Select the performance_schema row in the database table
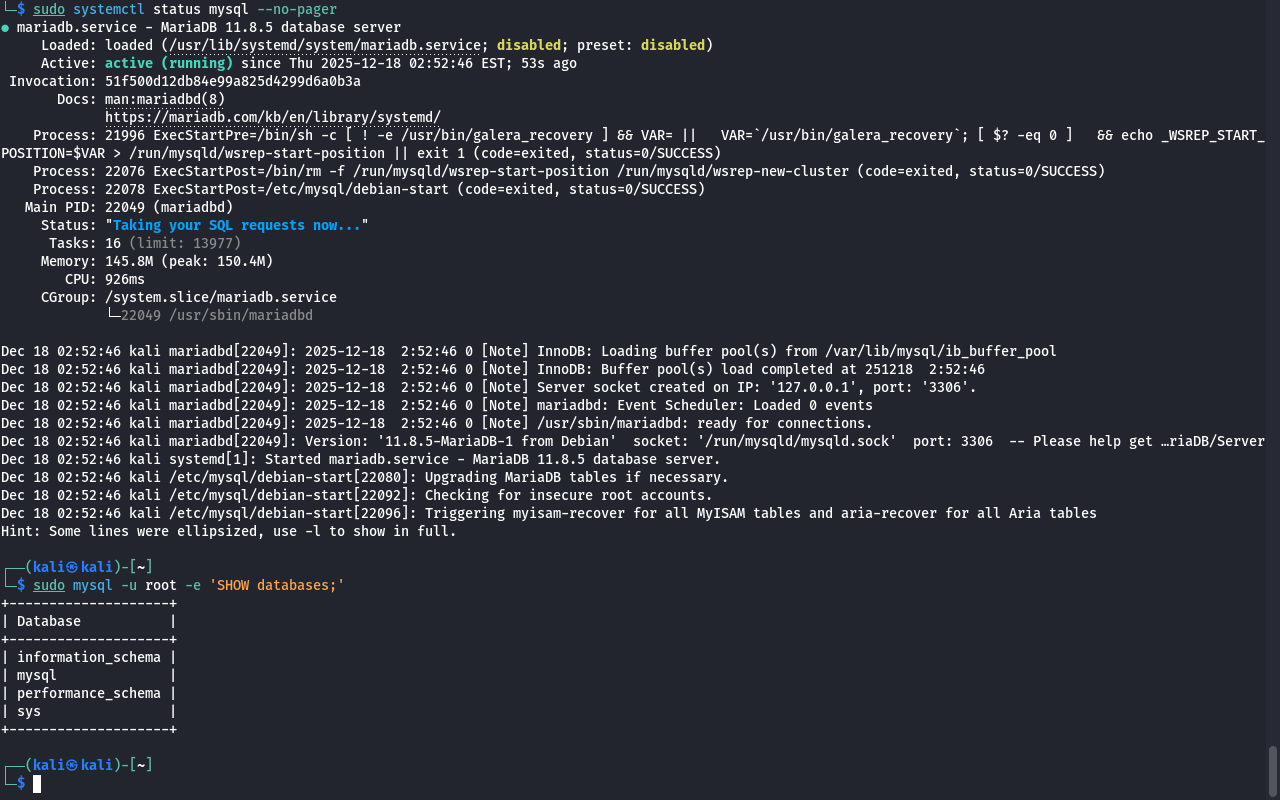The height and width of the screenshot is (800, 1280). pos(88,694)
